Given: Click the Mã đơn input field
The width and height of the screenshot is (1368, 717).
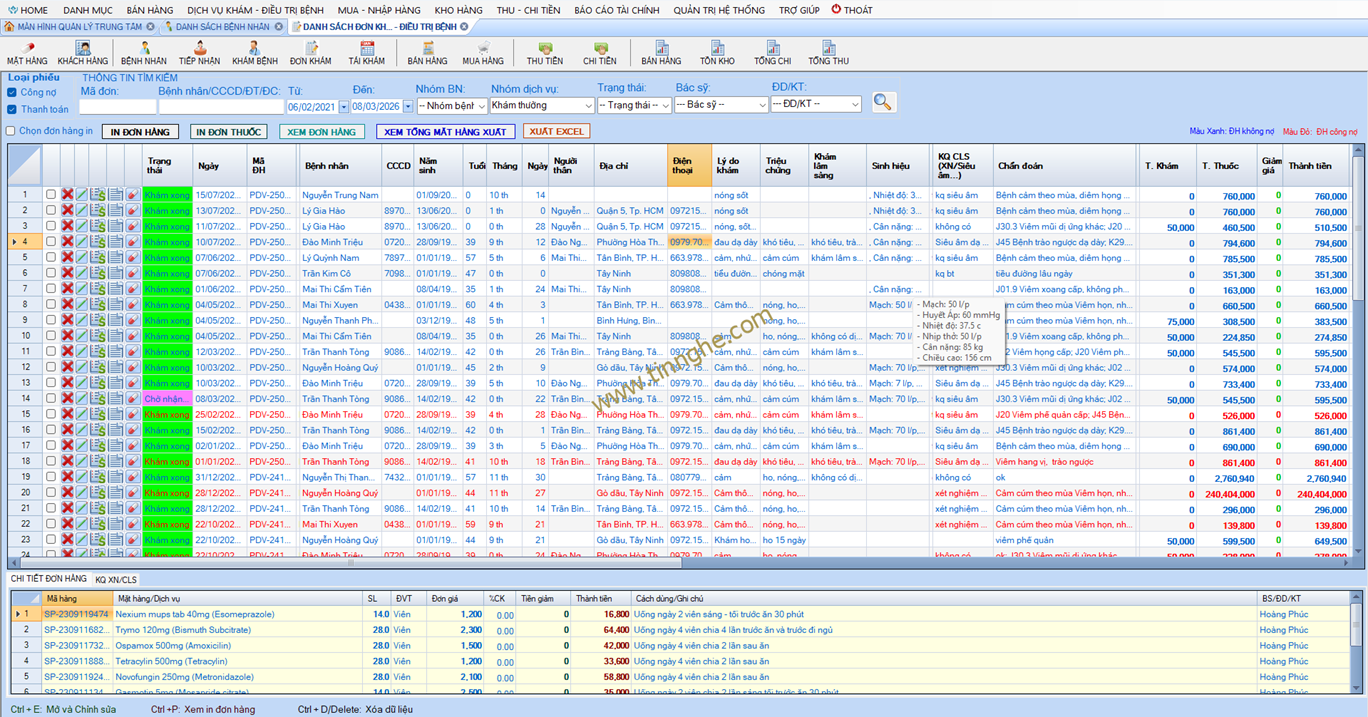Looking at the screenshot, I should (117, 106).
